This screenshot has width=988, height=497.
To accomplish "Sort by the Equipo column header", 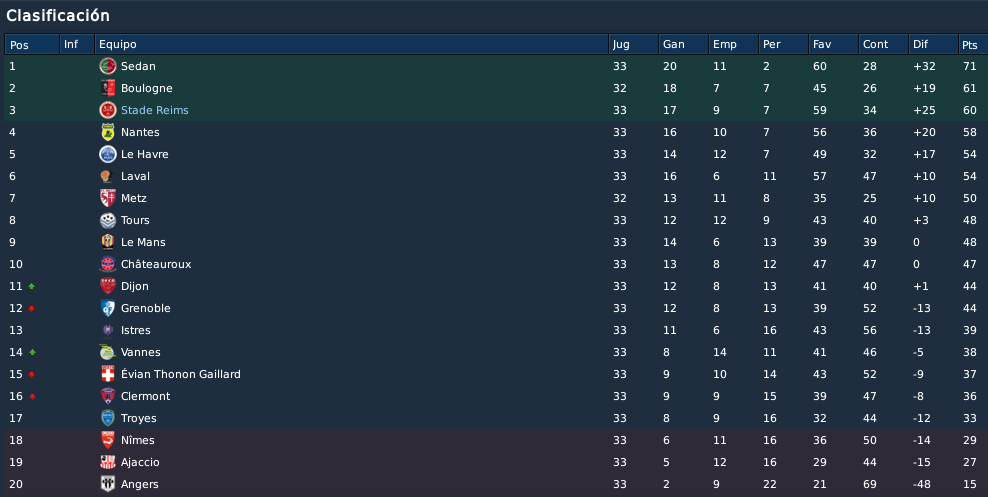I will pos(351,44).
